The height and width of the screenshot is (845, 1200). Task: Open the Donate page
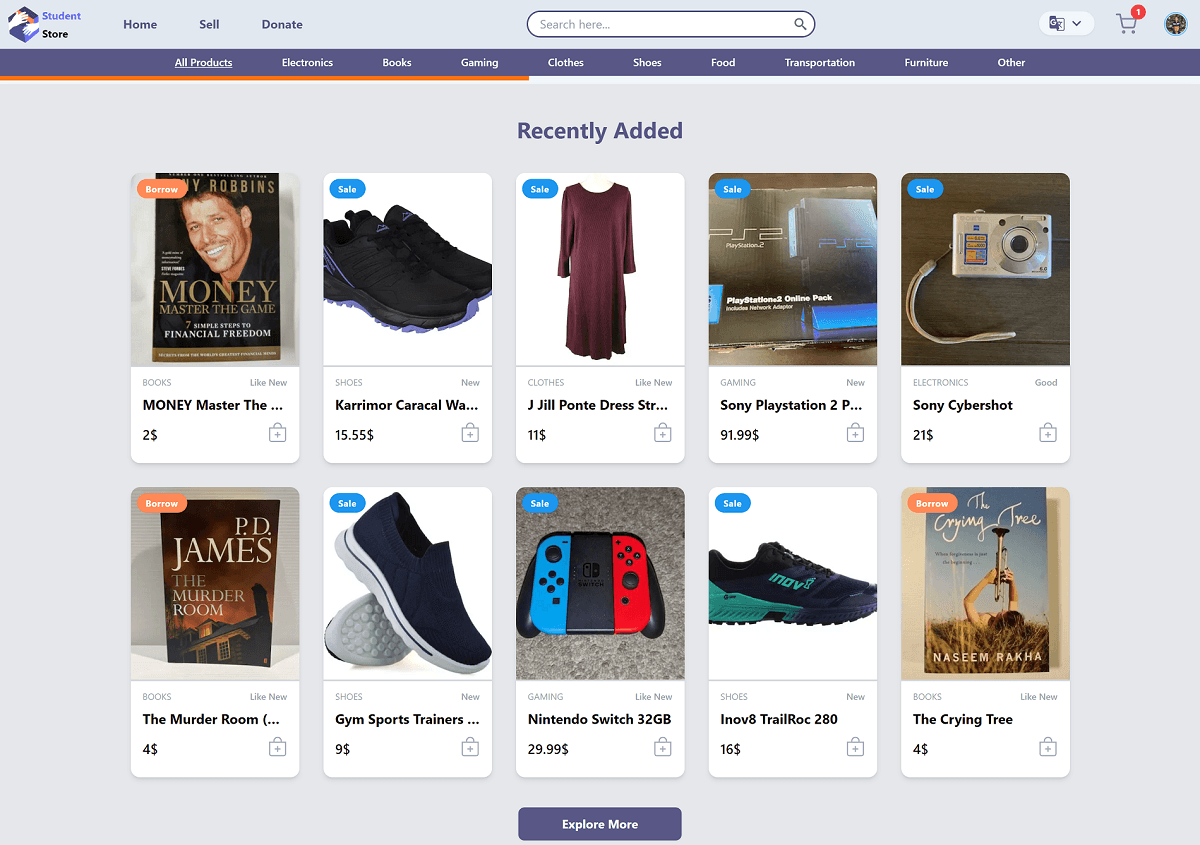click(x=282, y=24)
